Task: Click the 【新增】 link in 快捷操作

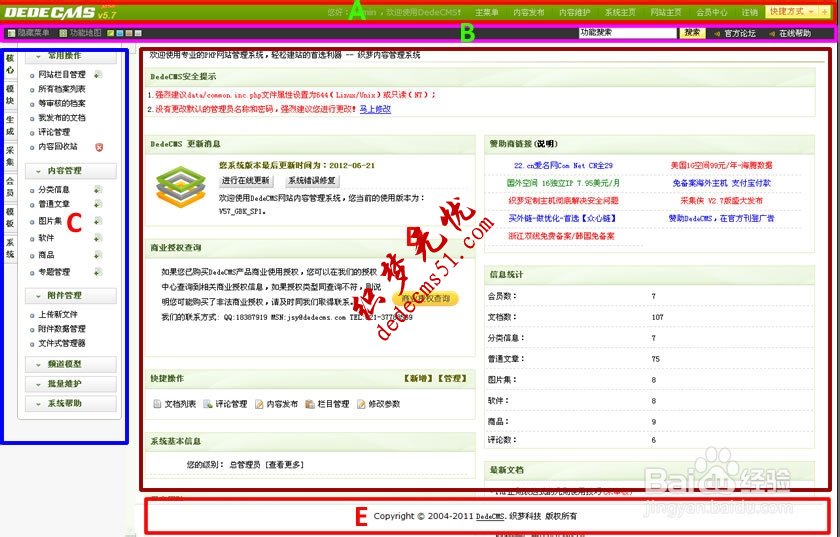Action: tap(419, 378)
